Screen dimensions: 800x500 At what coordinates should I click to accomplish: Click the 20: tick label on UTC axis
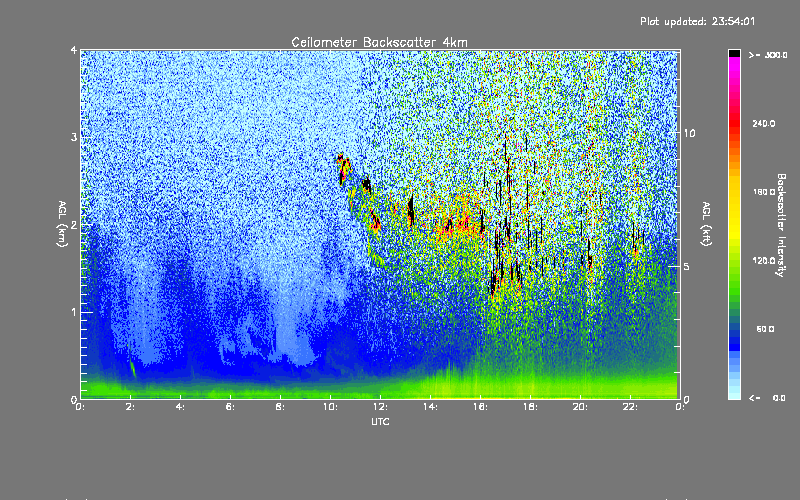[581, 407]
